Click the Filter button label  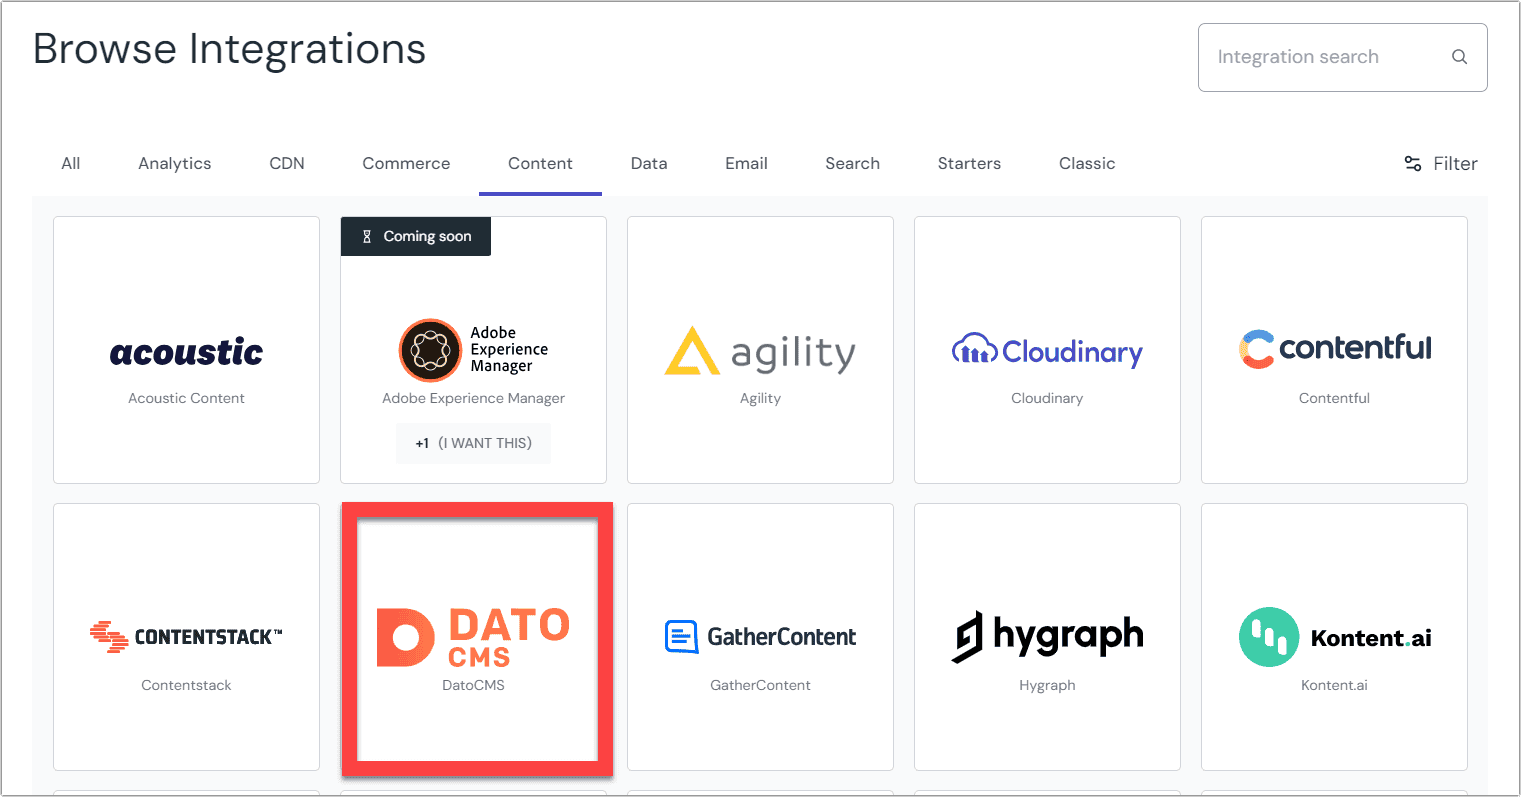(1455, 164)
